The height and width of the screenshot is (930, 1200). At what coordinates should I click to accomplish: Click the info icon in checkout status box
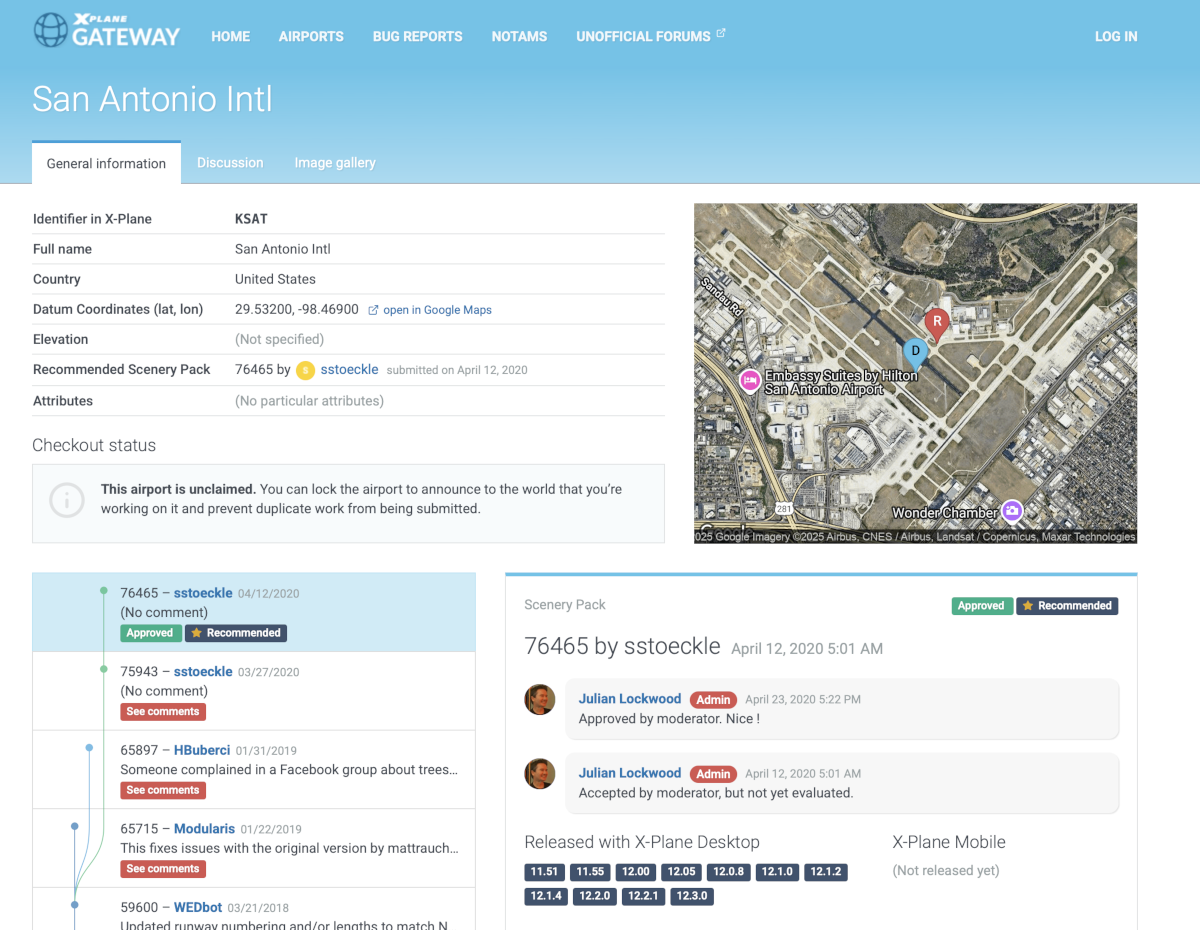point(67,500)
